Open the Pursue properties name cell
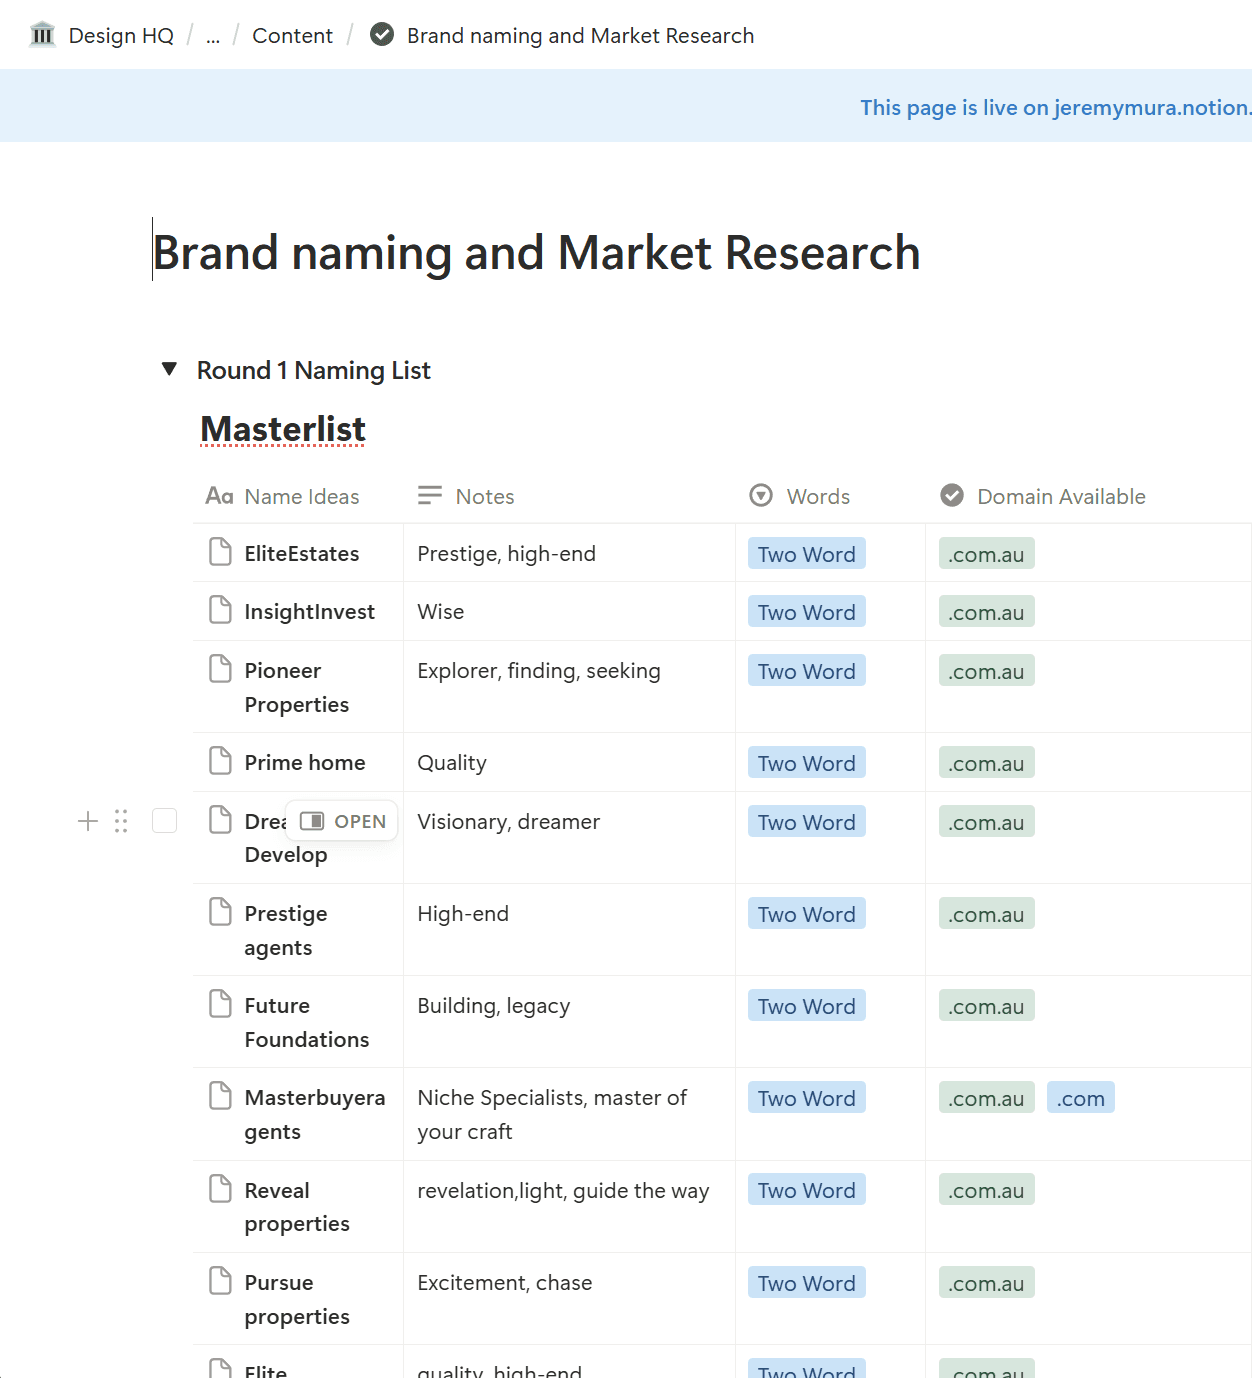1252x1378 pixels. tap(298, 1298)
